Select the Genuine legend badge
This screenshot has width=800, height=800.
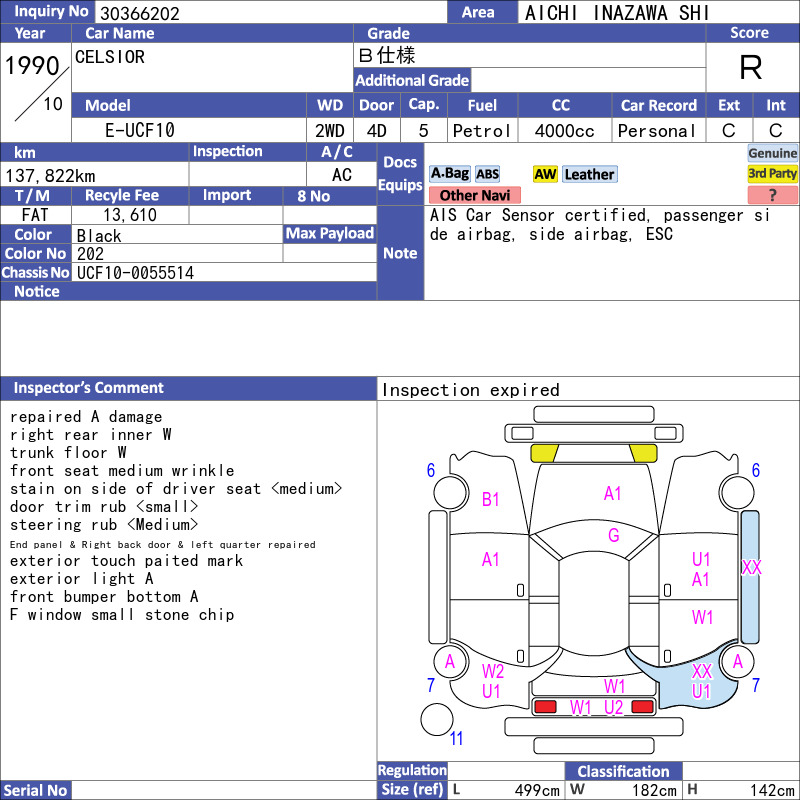click(772, 153)
